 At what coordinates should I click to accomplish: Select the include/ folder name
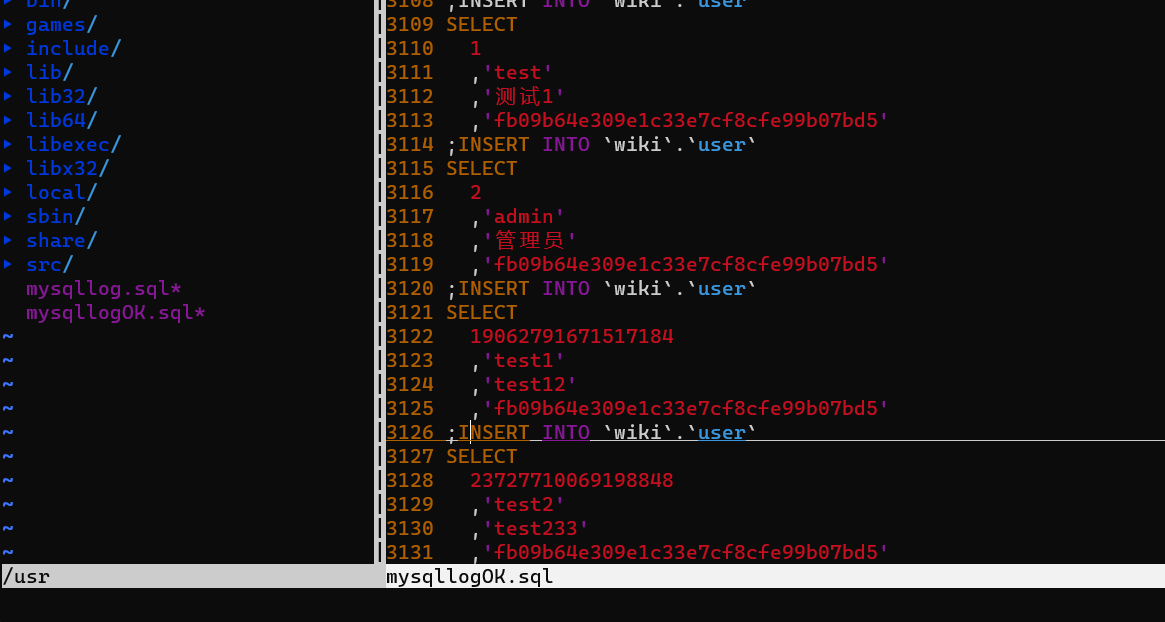coord(74,48)
